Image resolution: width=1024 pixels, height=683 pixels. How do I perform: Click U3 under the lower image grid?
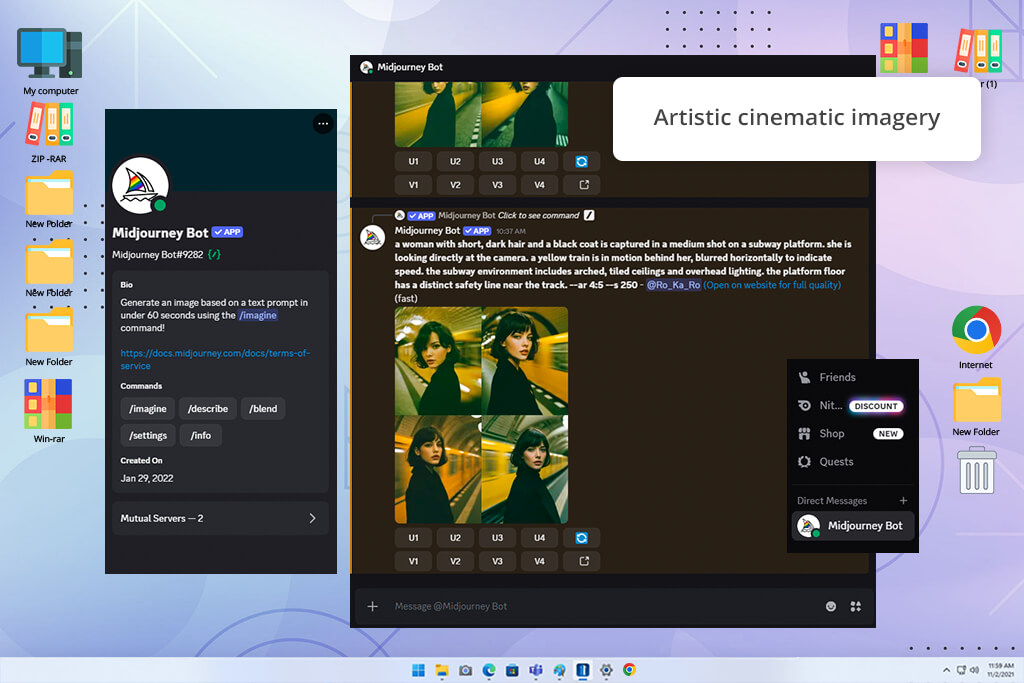(x=497, y=538)
